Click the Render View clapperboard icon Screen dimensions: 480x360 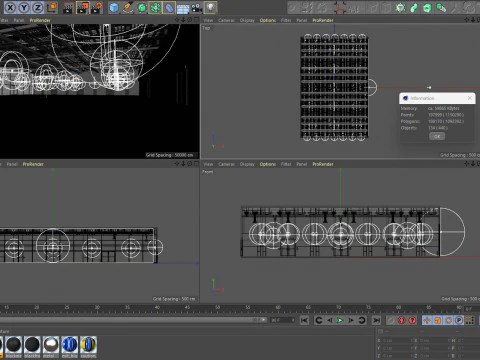coord(68,7)
